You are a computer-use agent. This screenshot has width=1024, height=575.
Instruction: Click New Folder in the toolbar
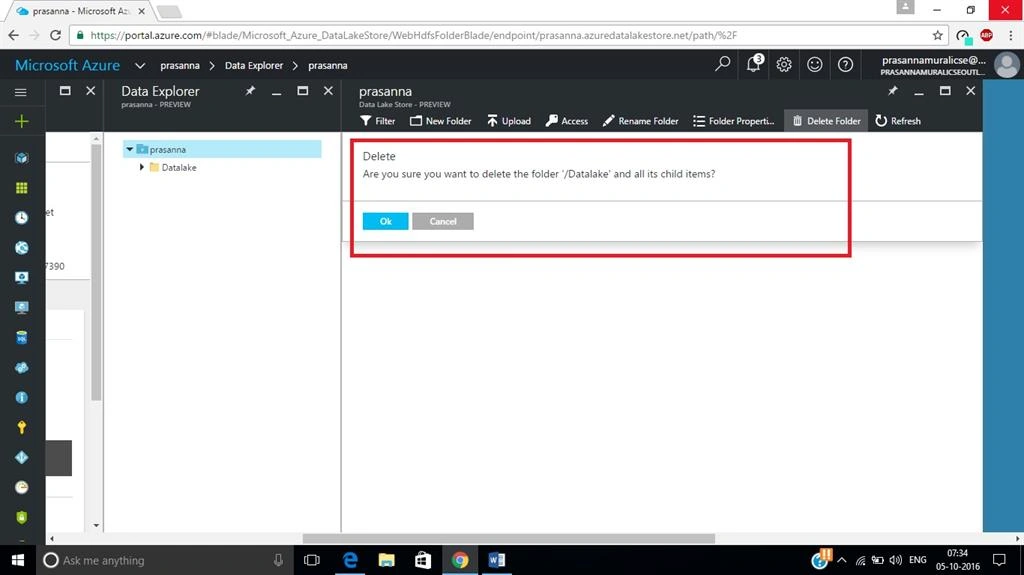(x=440, y=121)
